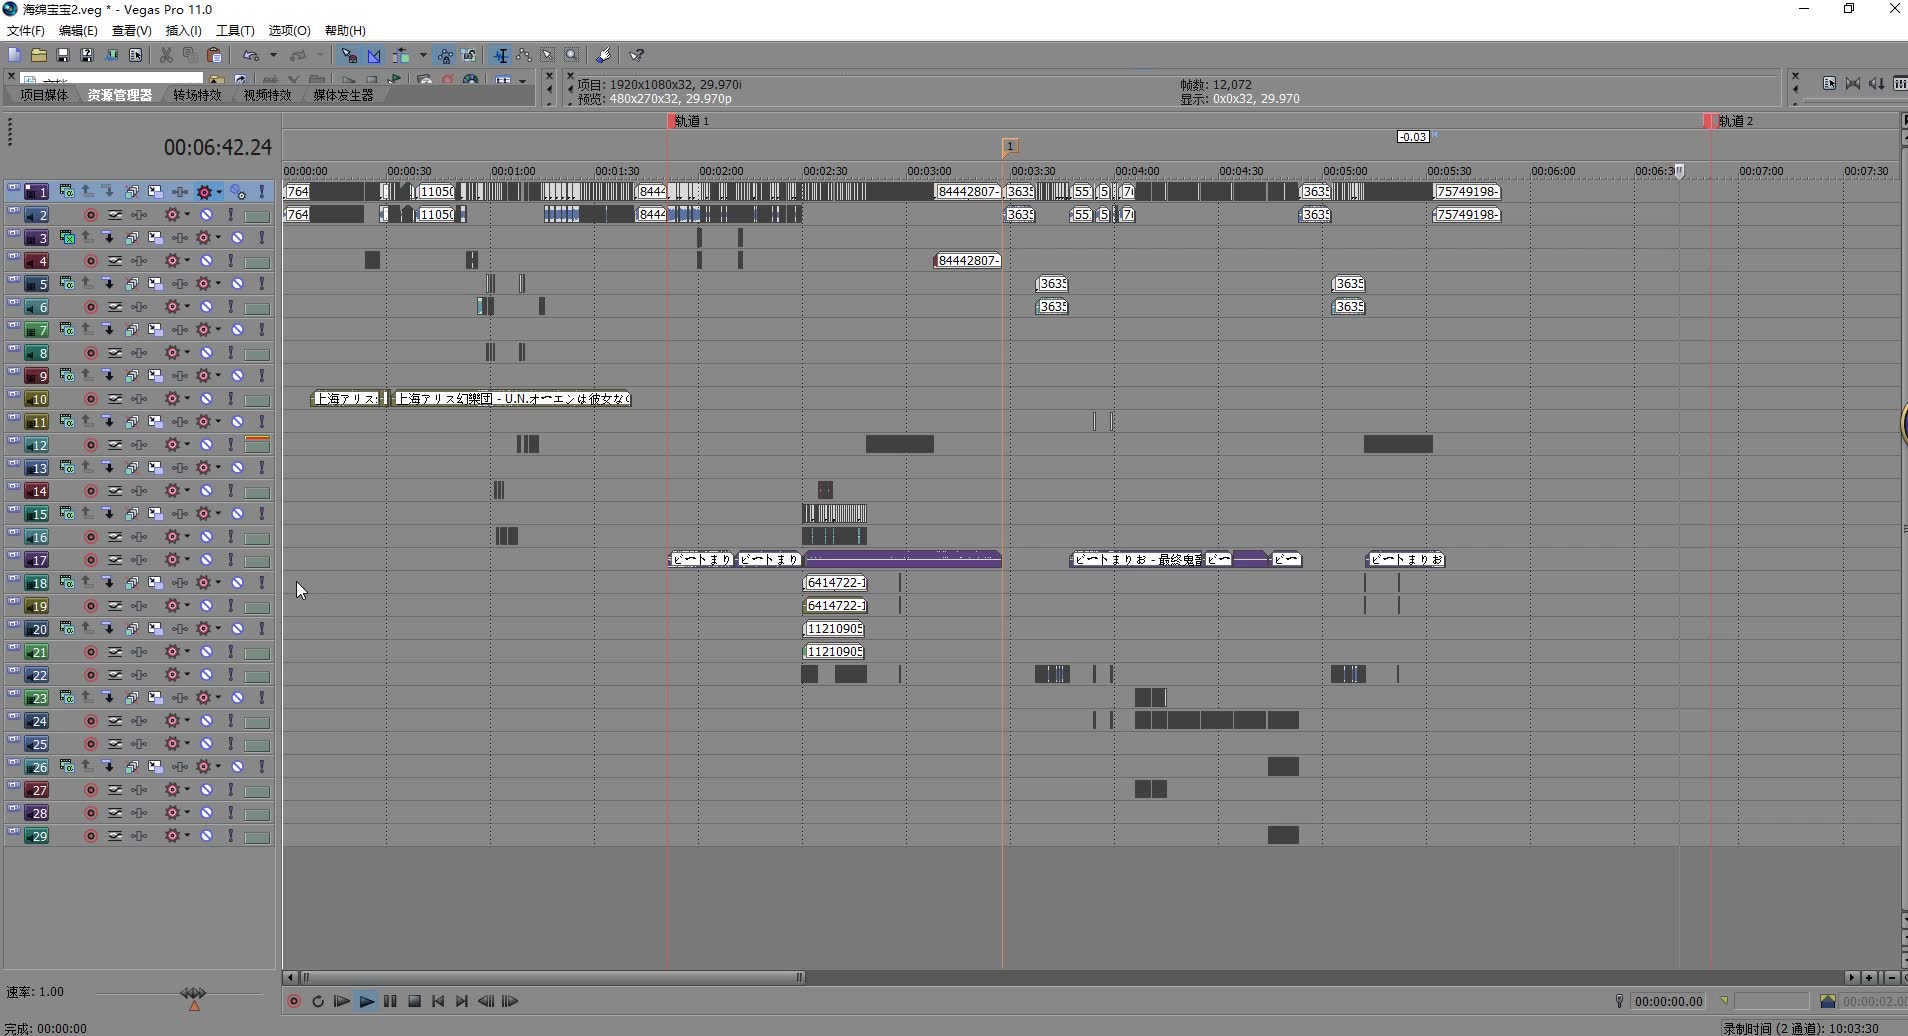Viewport: 1908px width, 1036px height.
Task: Pause playback
Action: 390,1001
